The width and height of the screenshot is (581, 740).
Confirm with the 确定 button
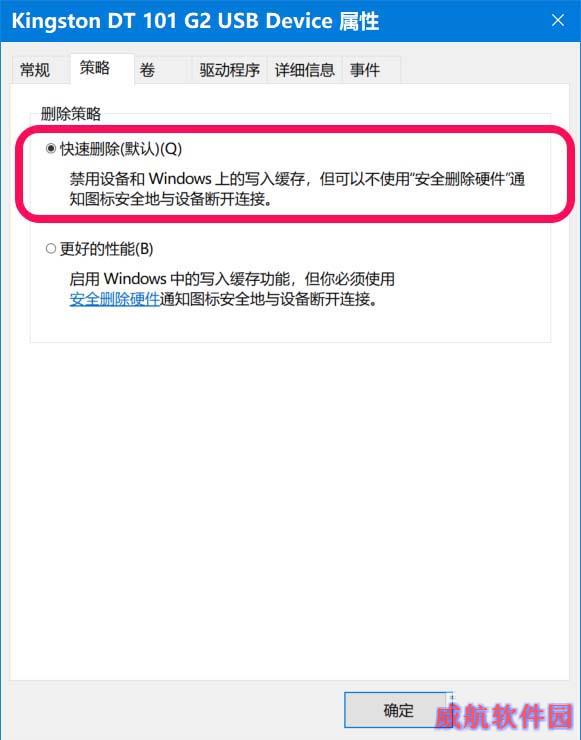(398, 710)
